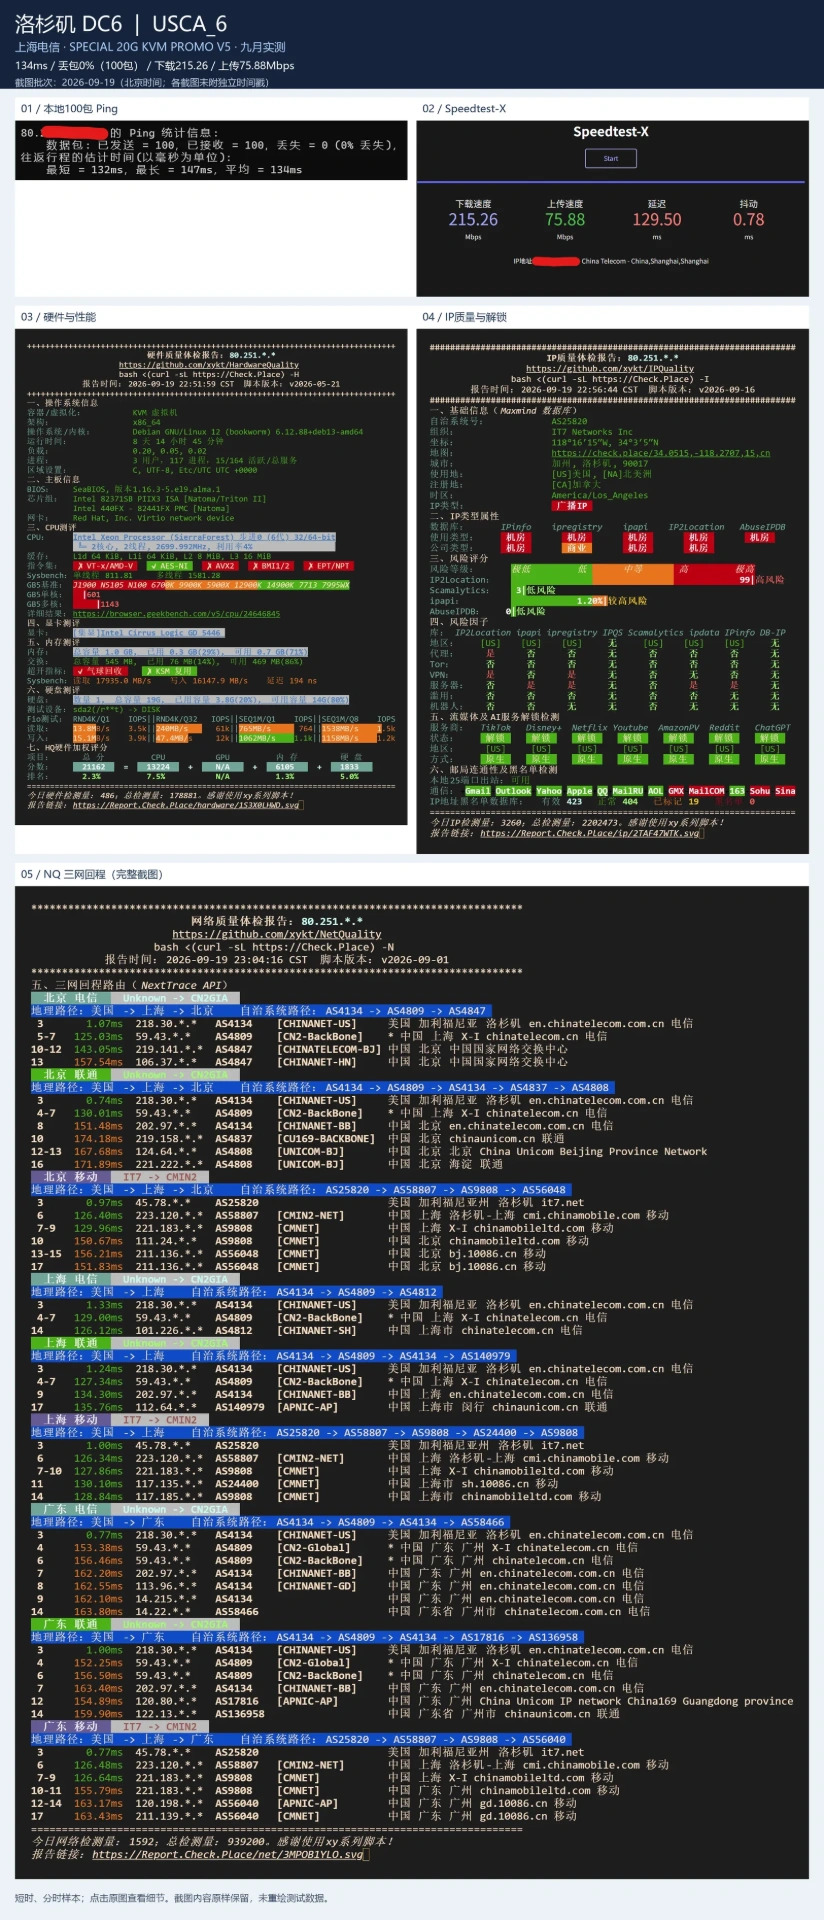This screenshot has height=1920, width=824.
Task: Open the browser.geekbench.com CPU result link
Action: (176, 614)
